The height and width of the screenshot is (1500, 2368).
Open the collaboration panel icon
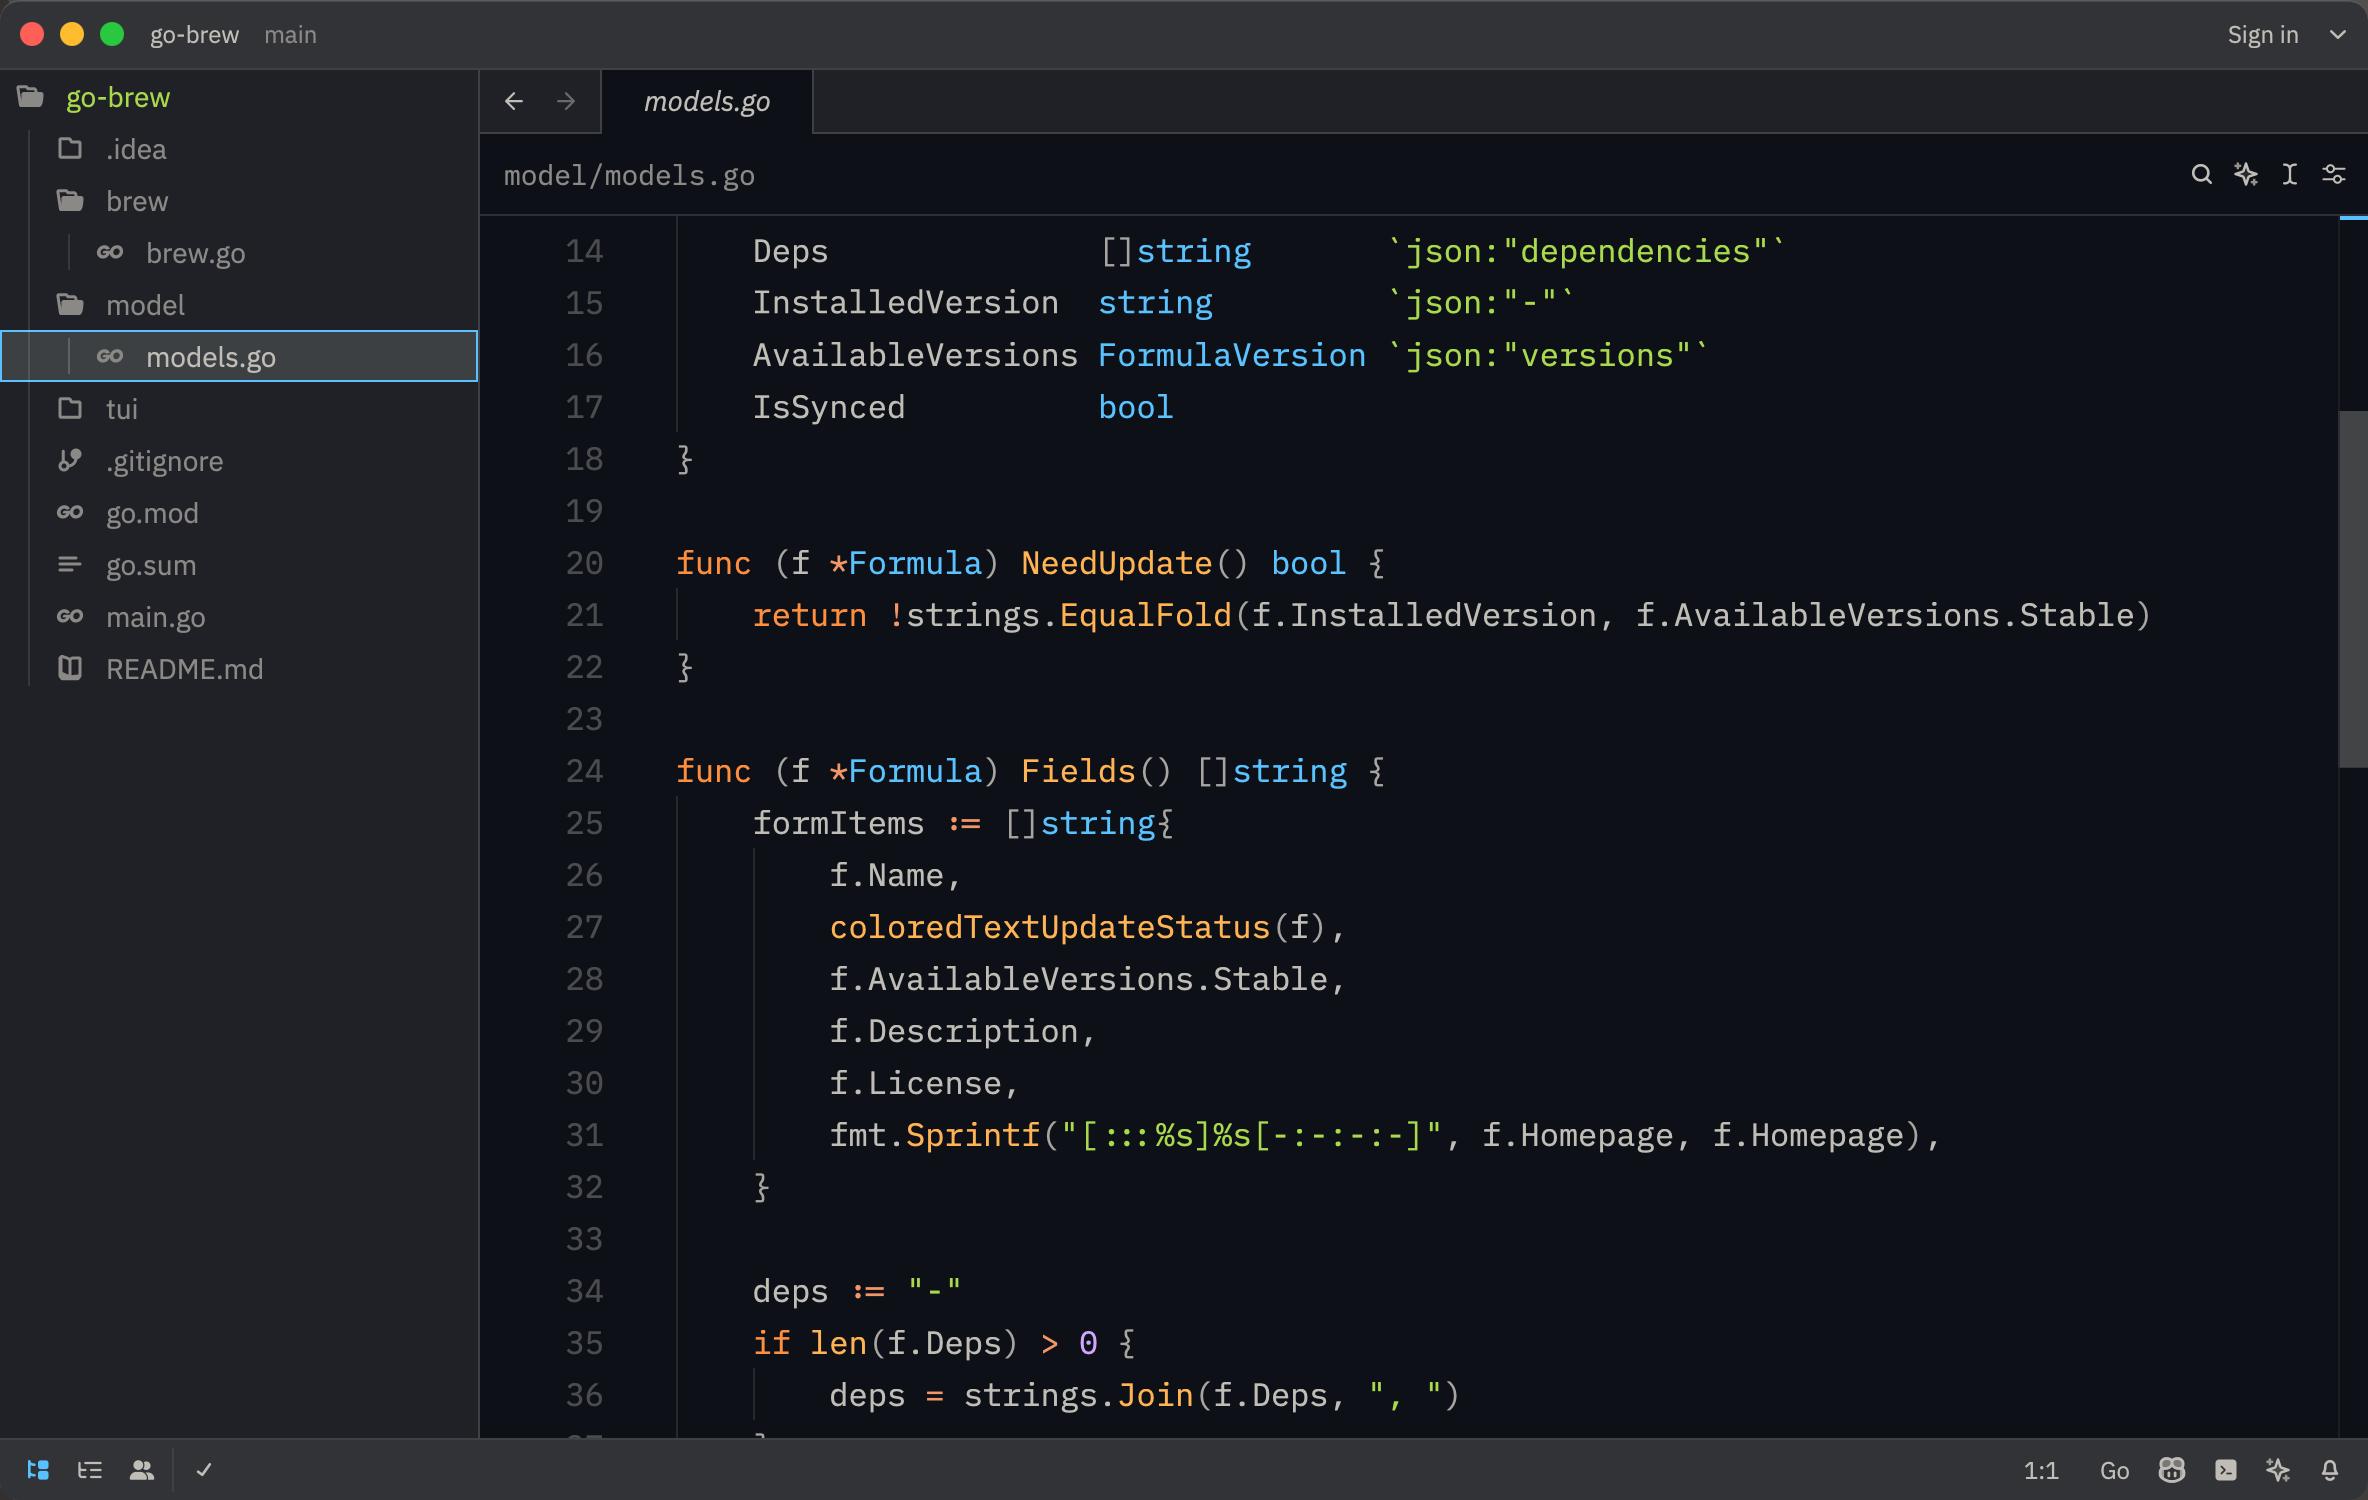tap(142, 1469)
